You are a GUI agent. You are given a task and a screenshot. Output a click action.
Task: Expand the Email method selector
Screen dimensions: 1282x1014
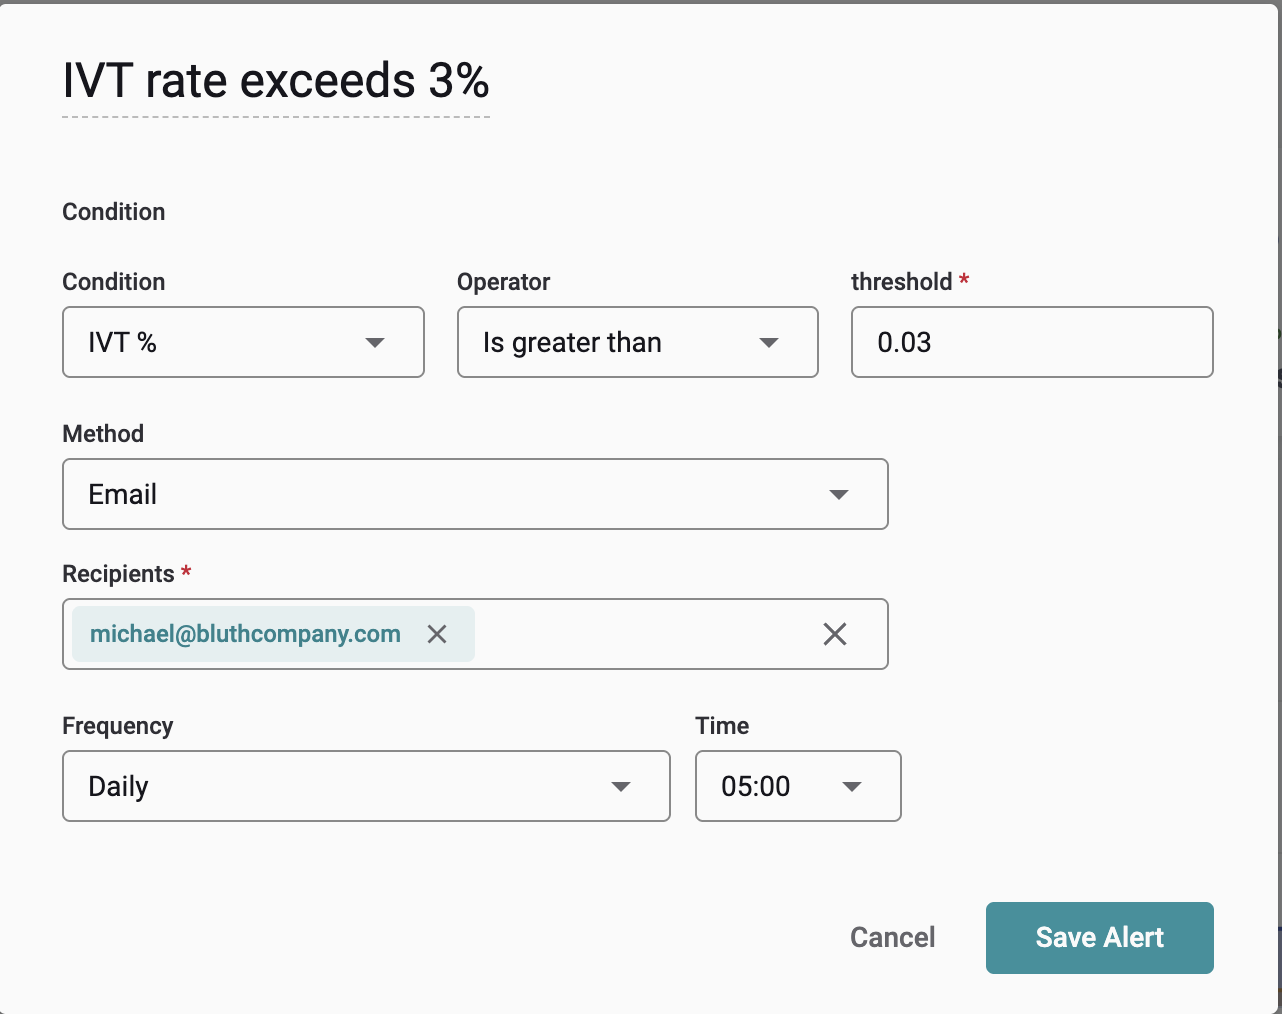coord(450,495)
